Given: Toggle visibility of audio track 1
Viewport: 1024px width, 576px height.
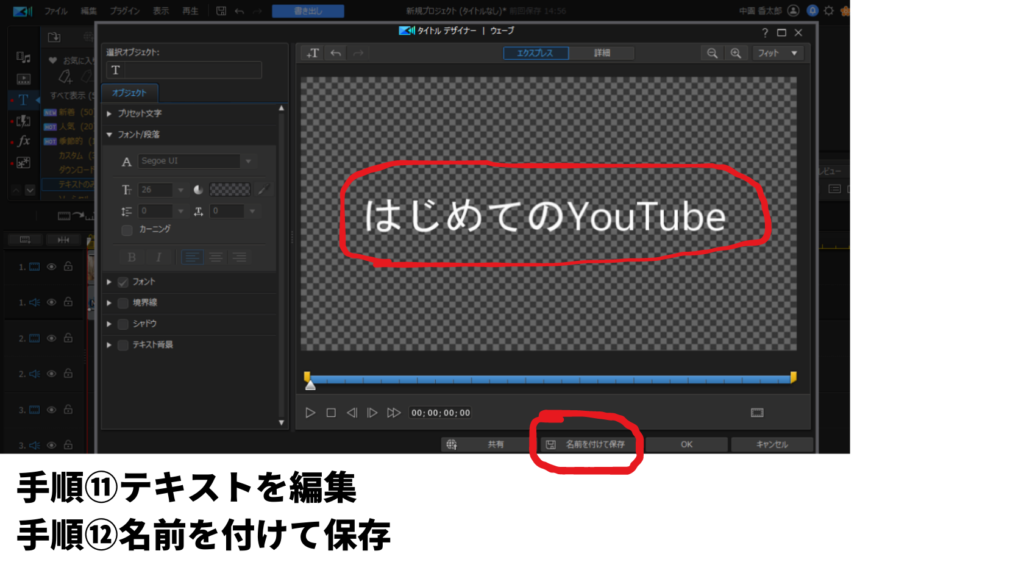Looking at the screenshot, I should pyautogui.click(x=51, y=302).
